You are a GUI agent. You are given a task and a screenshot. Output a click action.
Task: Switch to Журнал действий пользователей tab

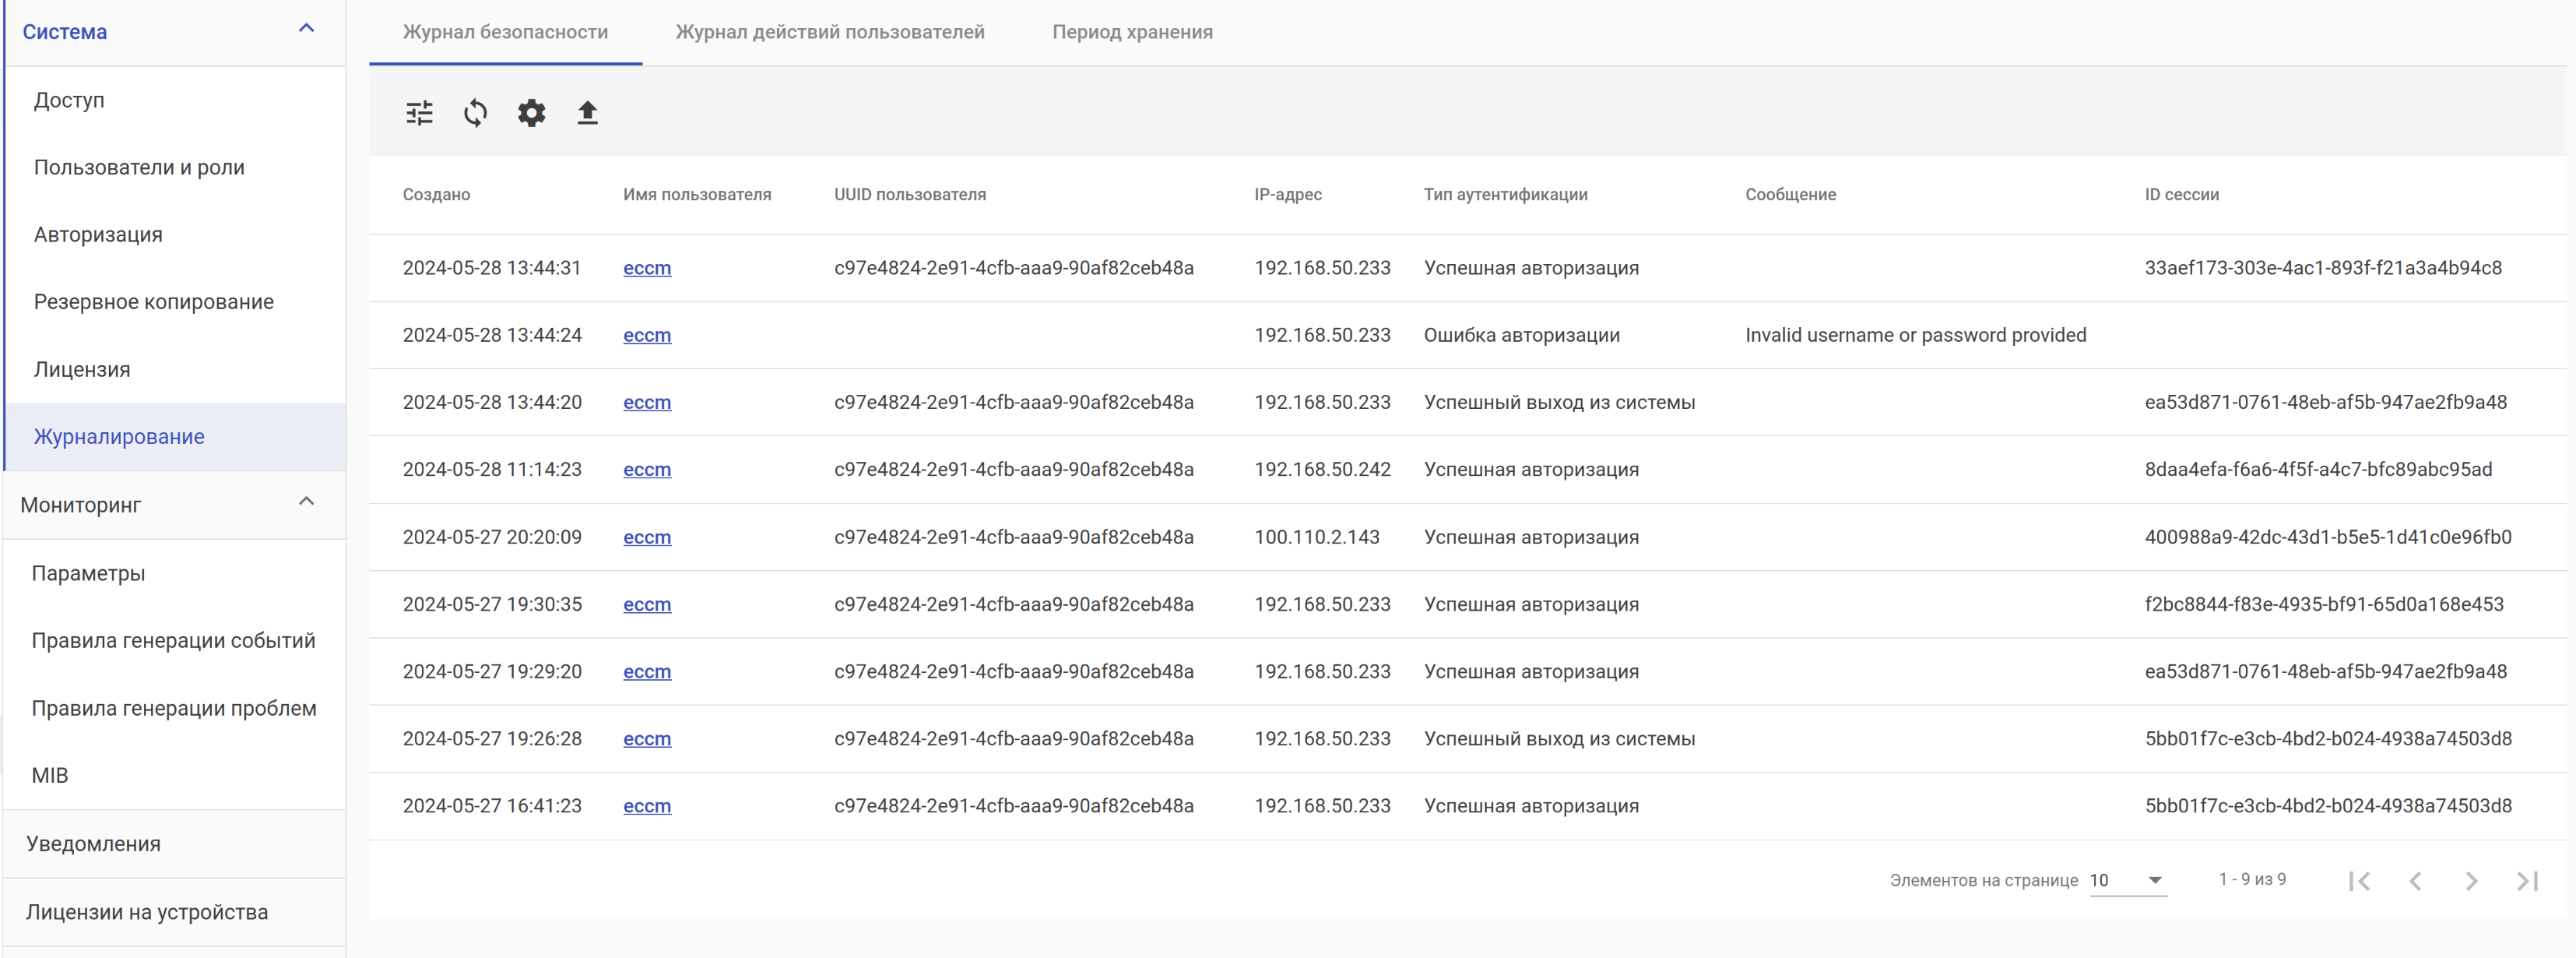pyautogui.click(x=829, y=32)
